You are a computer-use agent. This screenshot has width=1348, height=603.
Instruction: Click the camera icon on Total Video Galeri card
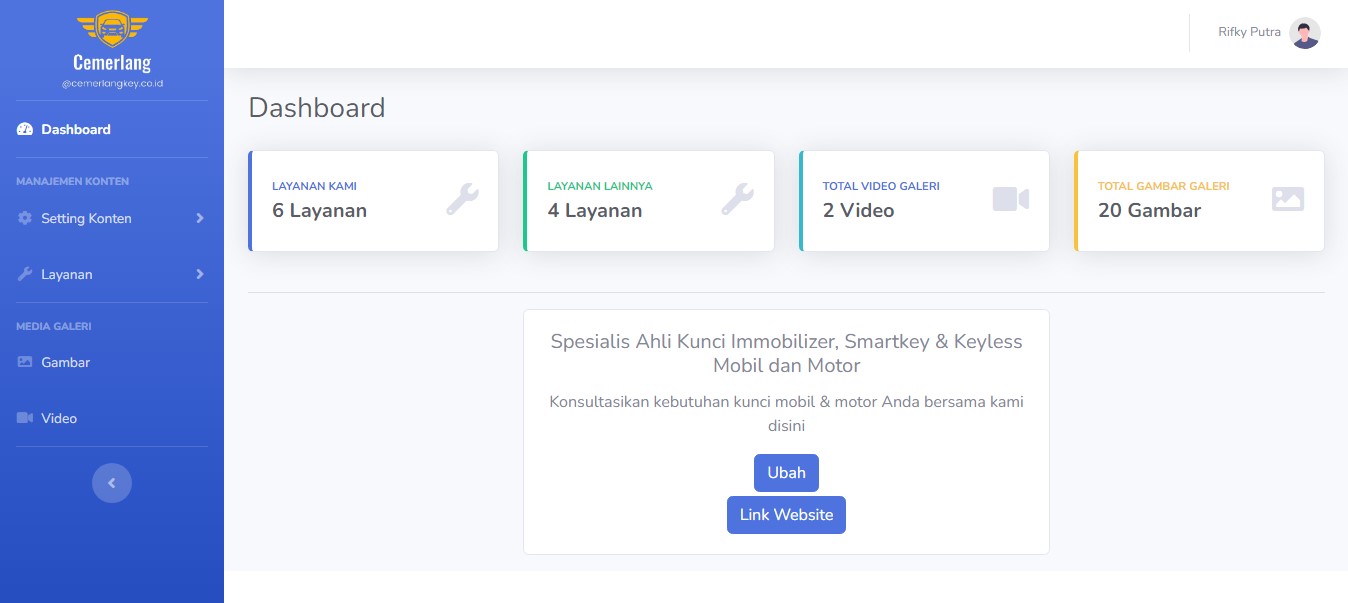[1011, 199]
